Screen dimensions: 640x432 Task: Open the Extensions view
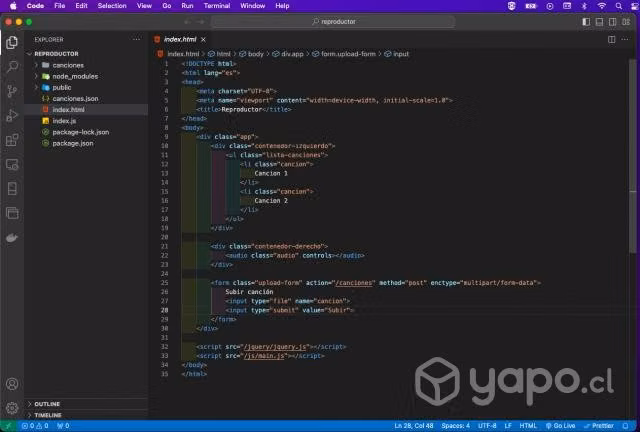12,140
